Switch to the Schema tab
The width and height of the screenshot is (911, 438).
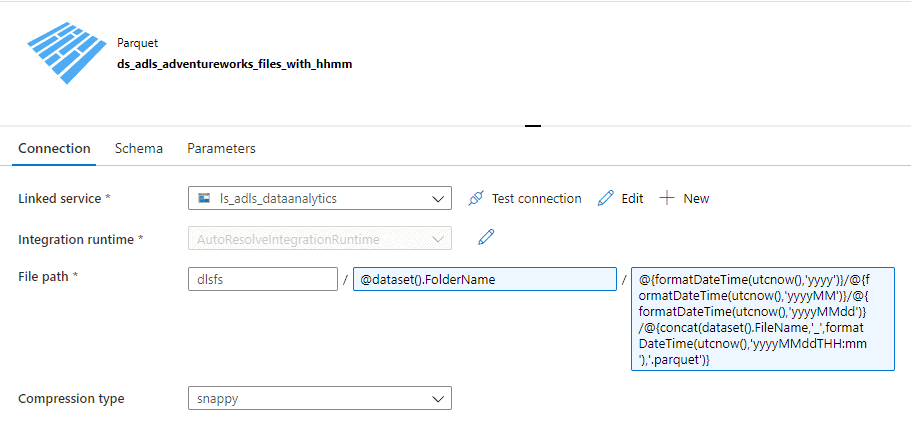click(x=139, y=148)
